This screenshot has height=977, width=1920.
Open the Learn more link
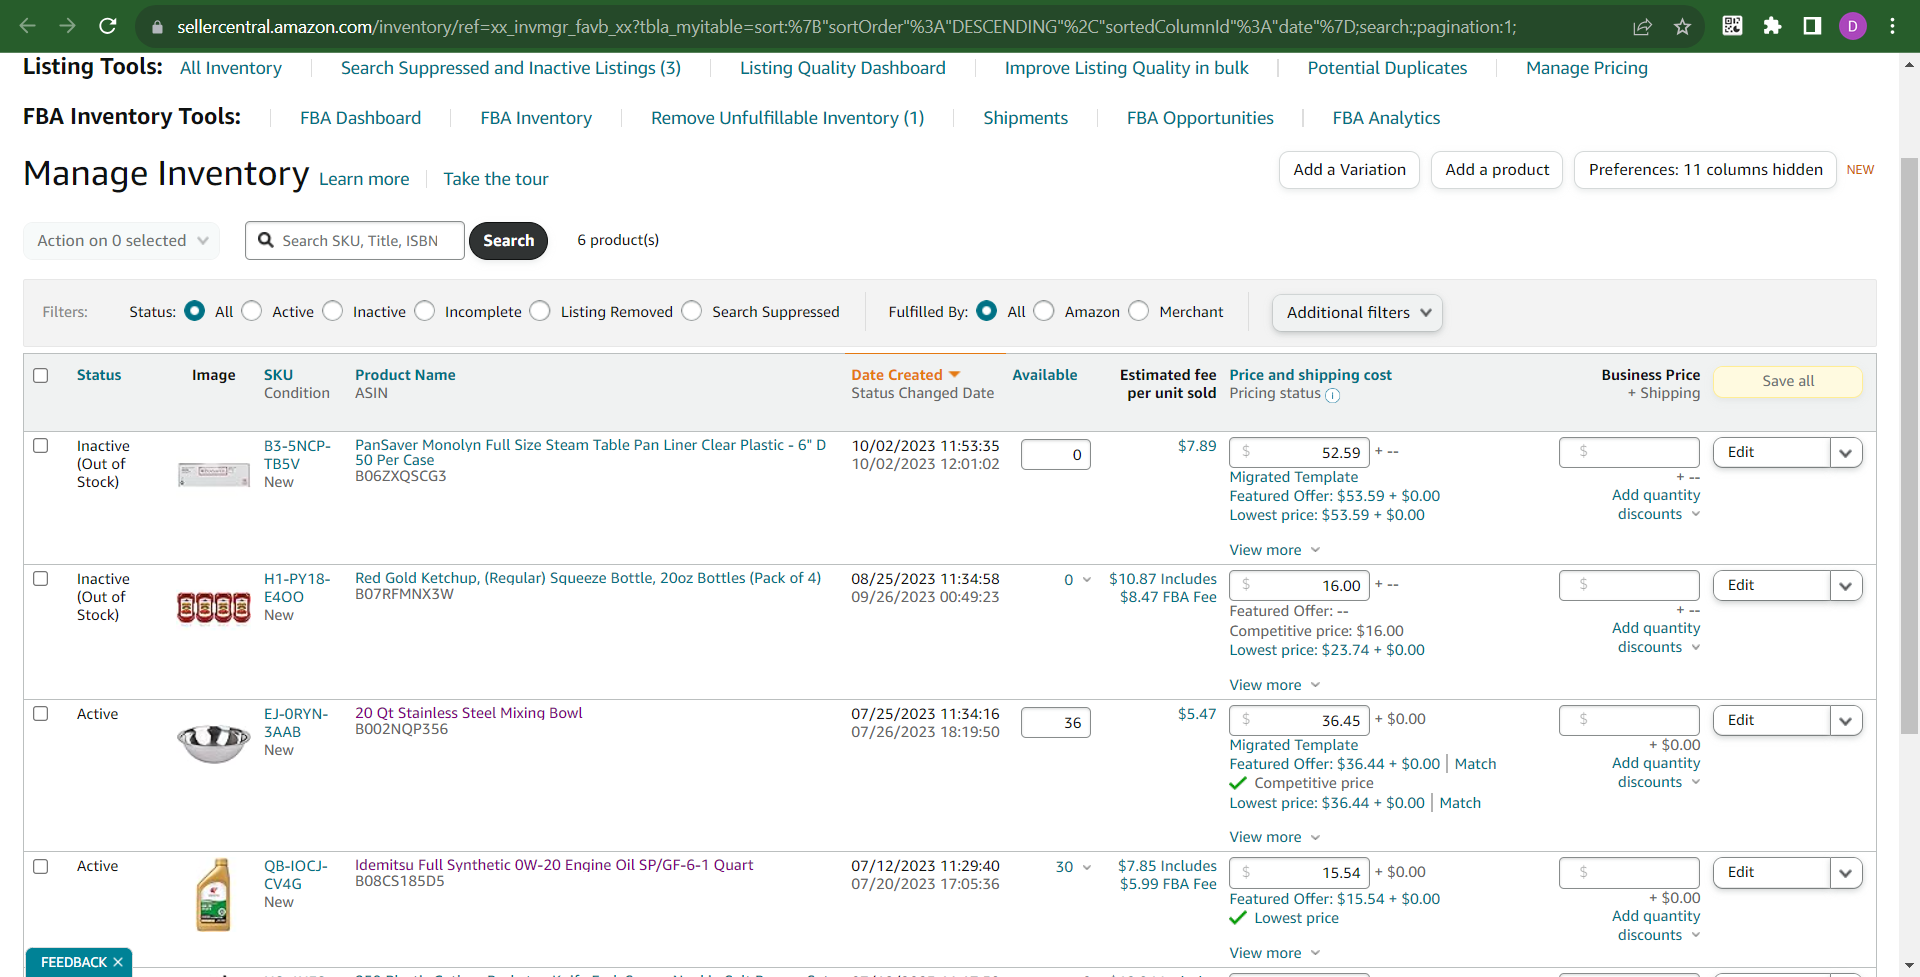pyautogui.click(x=364, y=179)
